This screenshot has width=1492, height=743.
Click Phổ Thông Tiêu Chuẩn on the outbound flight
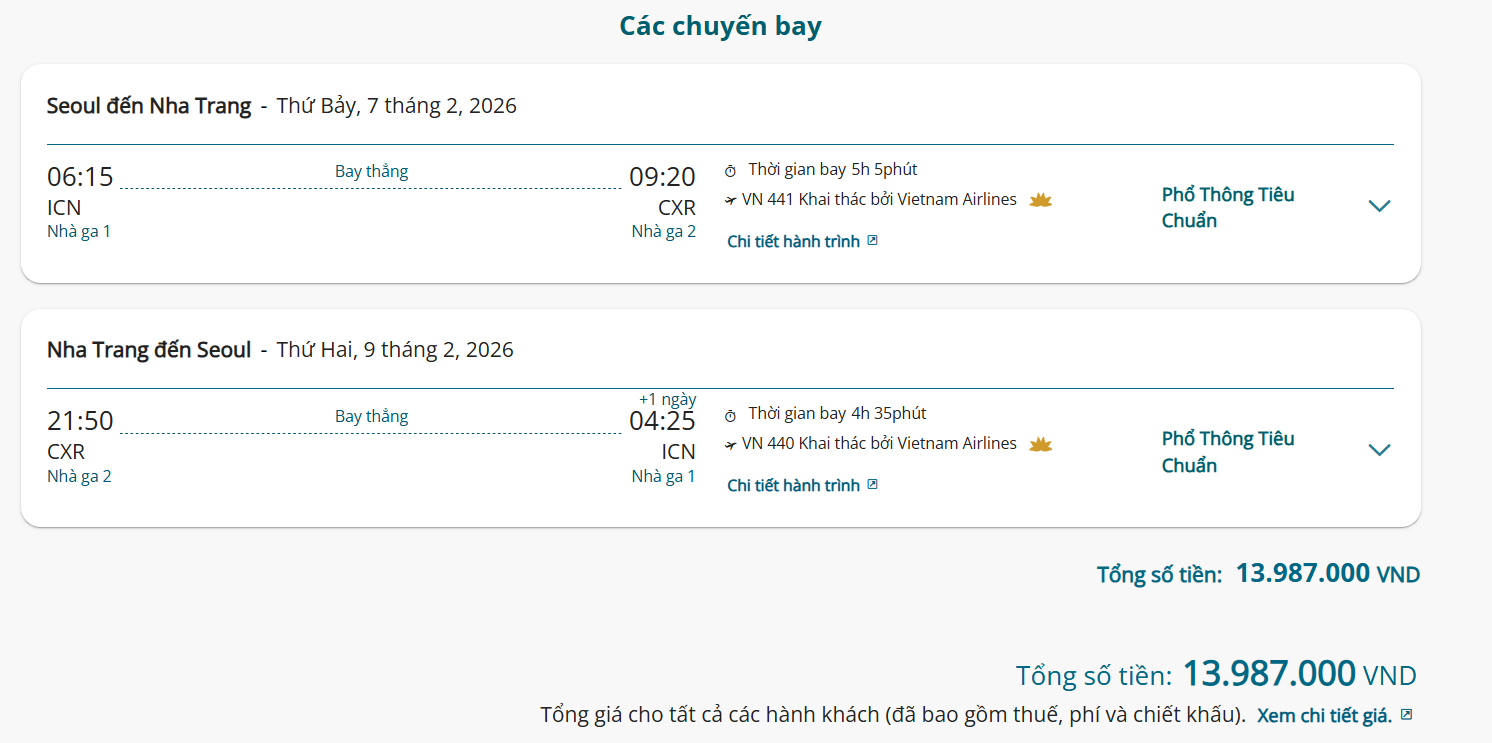[x=1227, y=207]
